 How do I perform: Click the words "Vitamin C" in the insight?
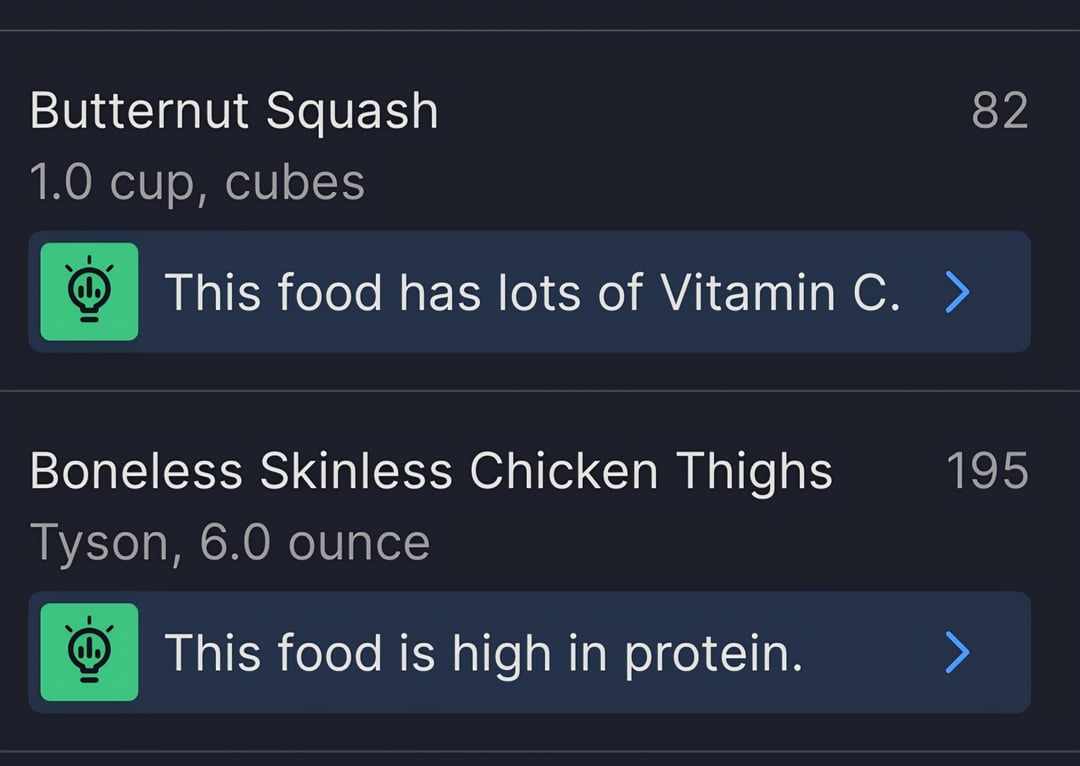[779, 293]
